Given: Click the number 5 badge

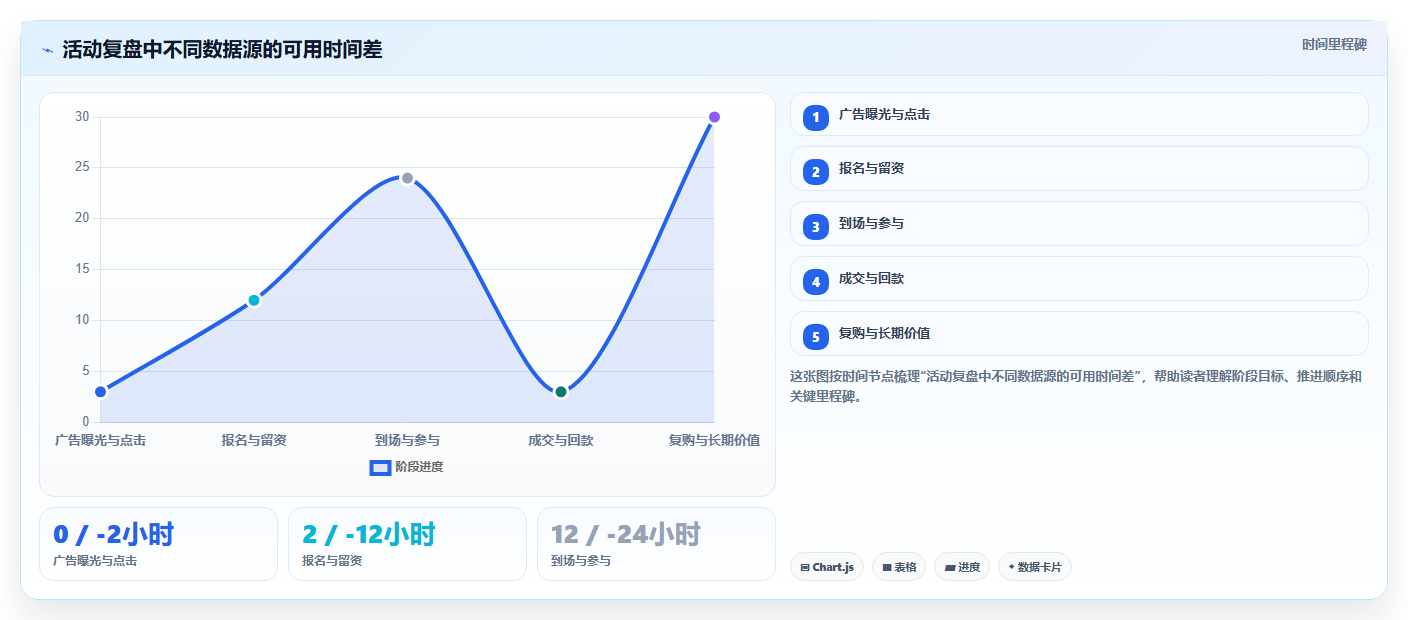Looking at the screenshot, I should click(x=816, y=337).
